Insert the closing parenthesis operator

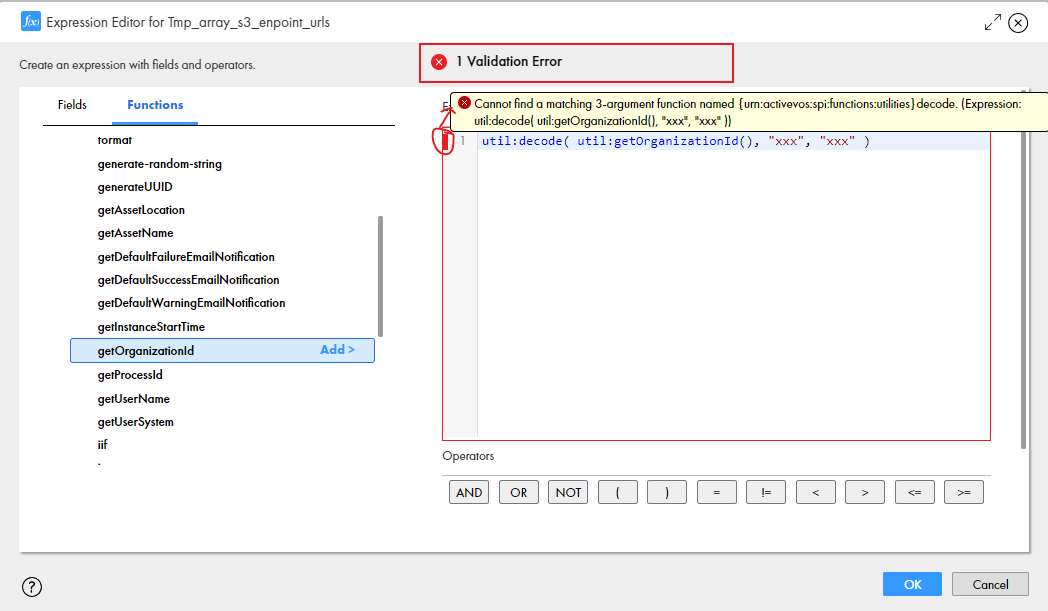click(x=667, y=493)
